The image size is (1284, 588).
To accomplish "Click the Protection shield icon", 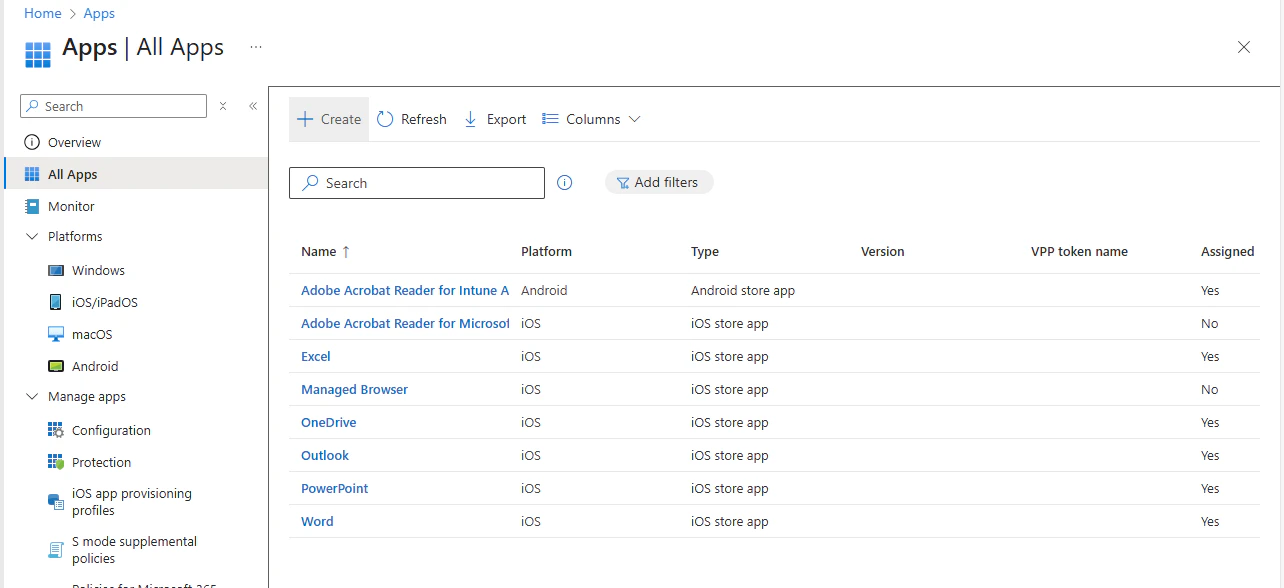I will [56, 462].
